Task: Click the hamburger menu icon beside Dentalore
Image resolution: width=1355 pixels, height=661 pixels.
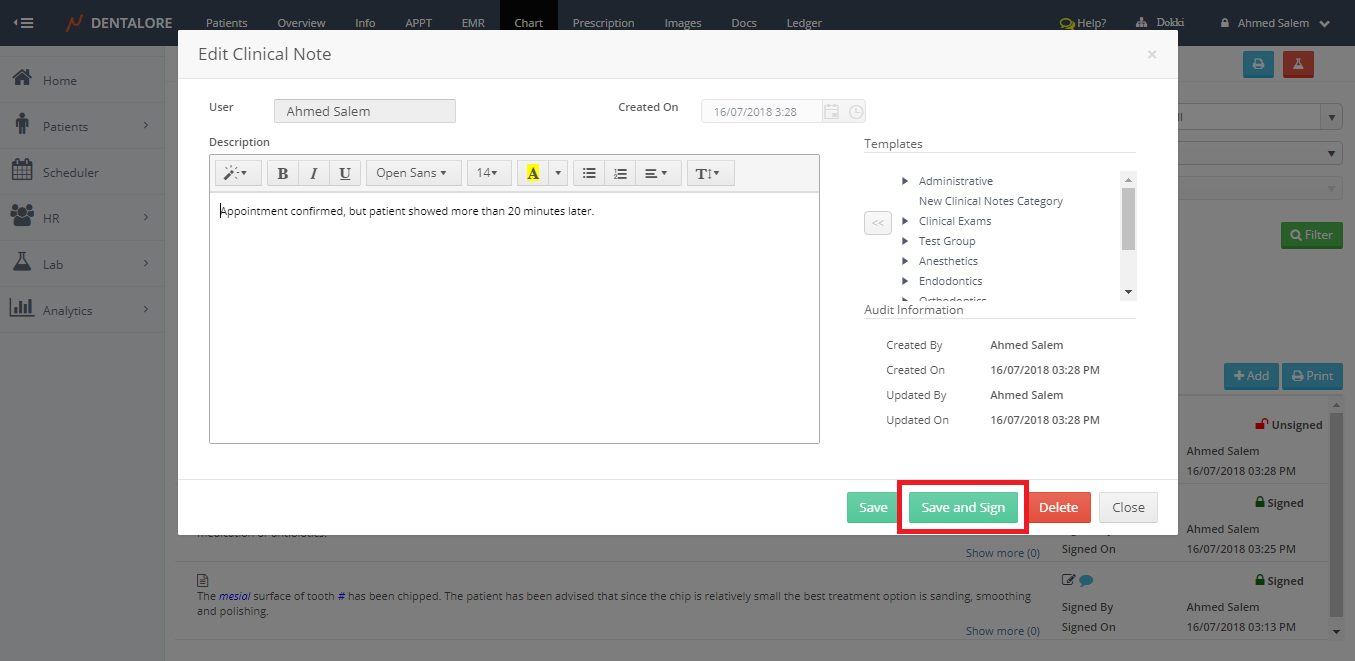Action: [x=24, y=23]
